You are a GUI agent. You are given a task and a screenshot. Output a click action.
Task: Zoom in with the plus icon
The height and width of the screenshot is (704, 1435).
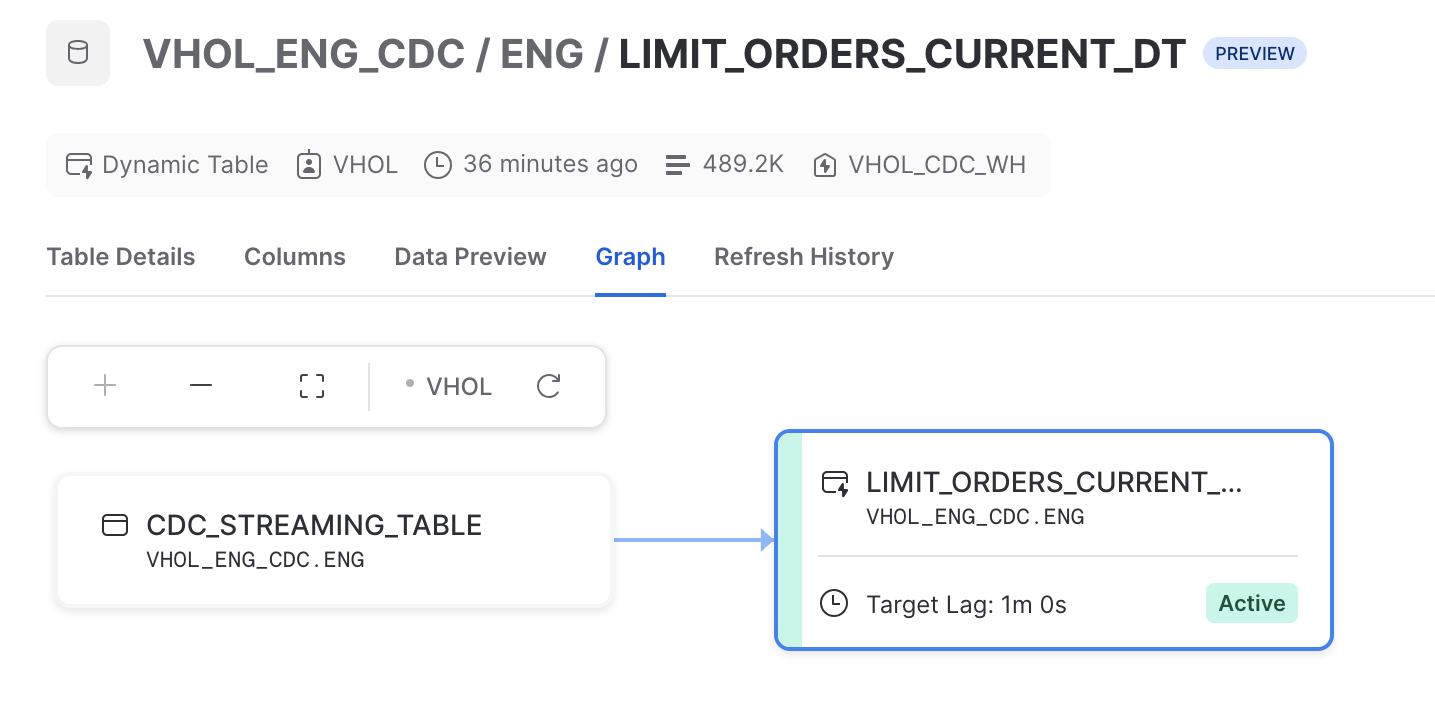click(105, 386)
